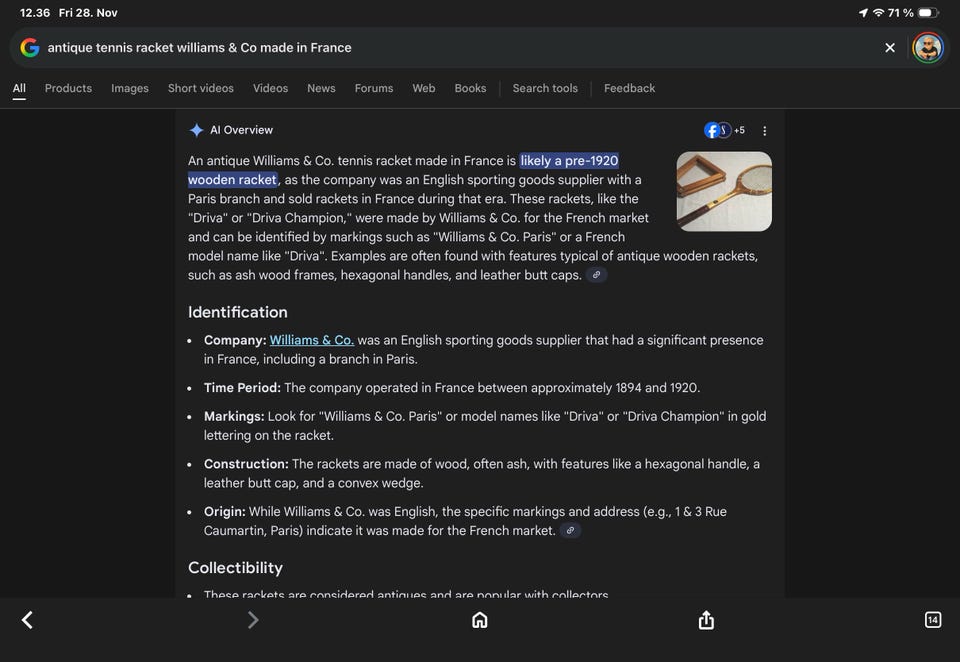
Task: Tap the 'Construction:' bullet label
Action: pyautogui.click(x=246, y=464)
